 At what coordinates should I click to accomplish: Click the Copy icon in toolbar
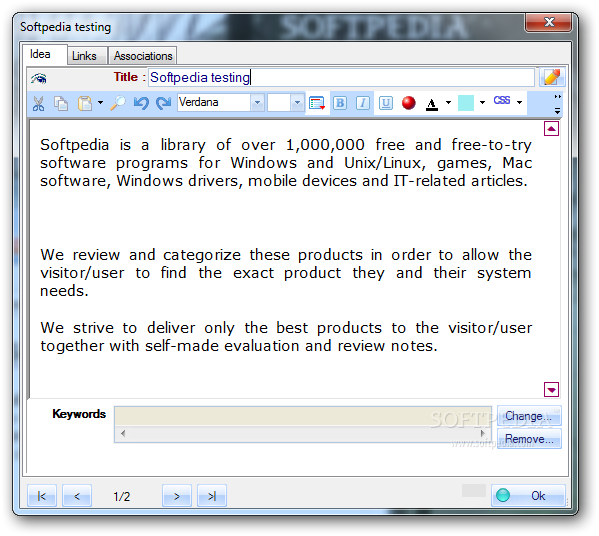click(61, 103)
